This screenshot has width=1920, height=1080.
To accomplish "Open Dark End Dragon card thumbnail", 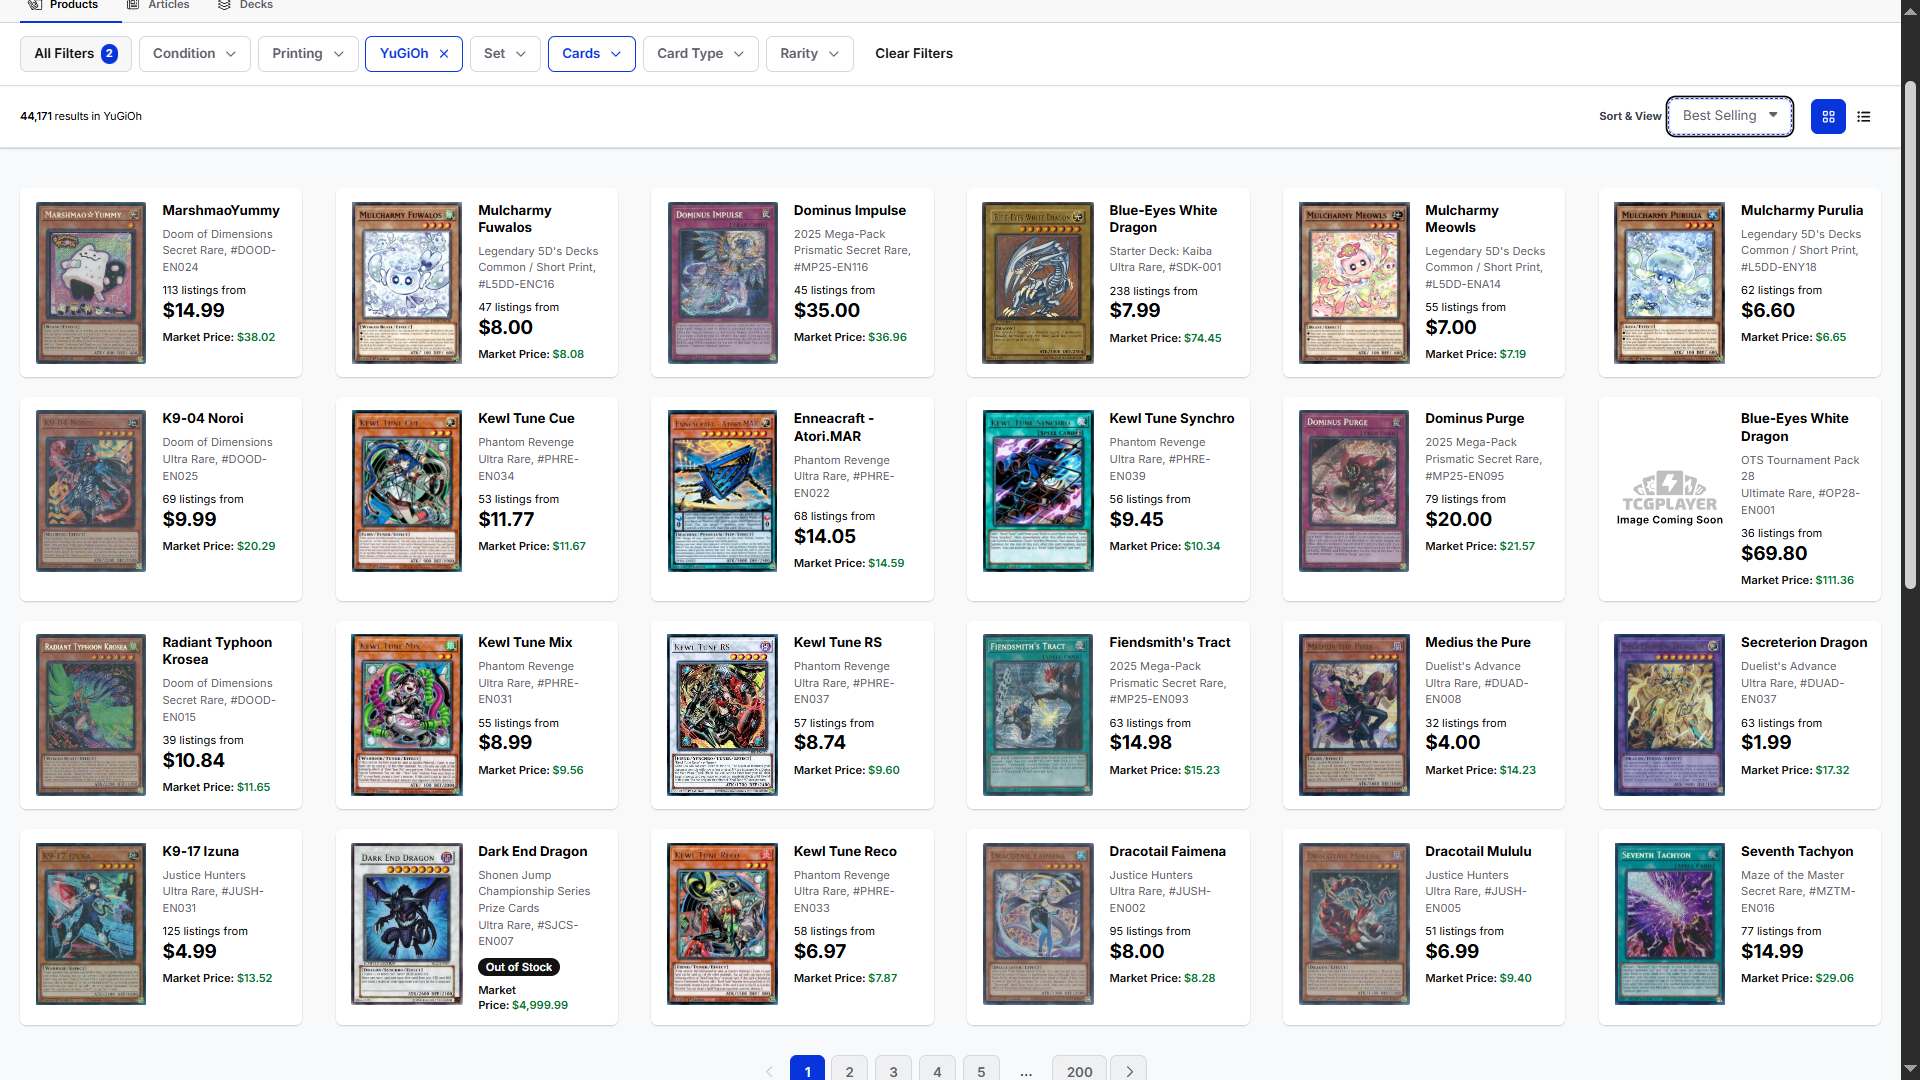I will click(x=407, y=923).
